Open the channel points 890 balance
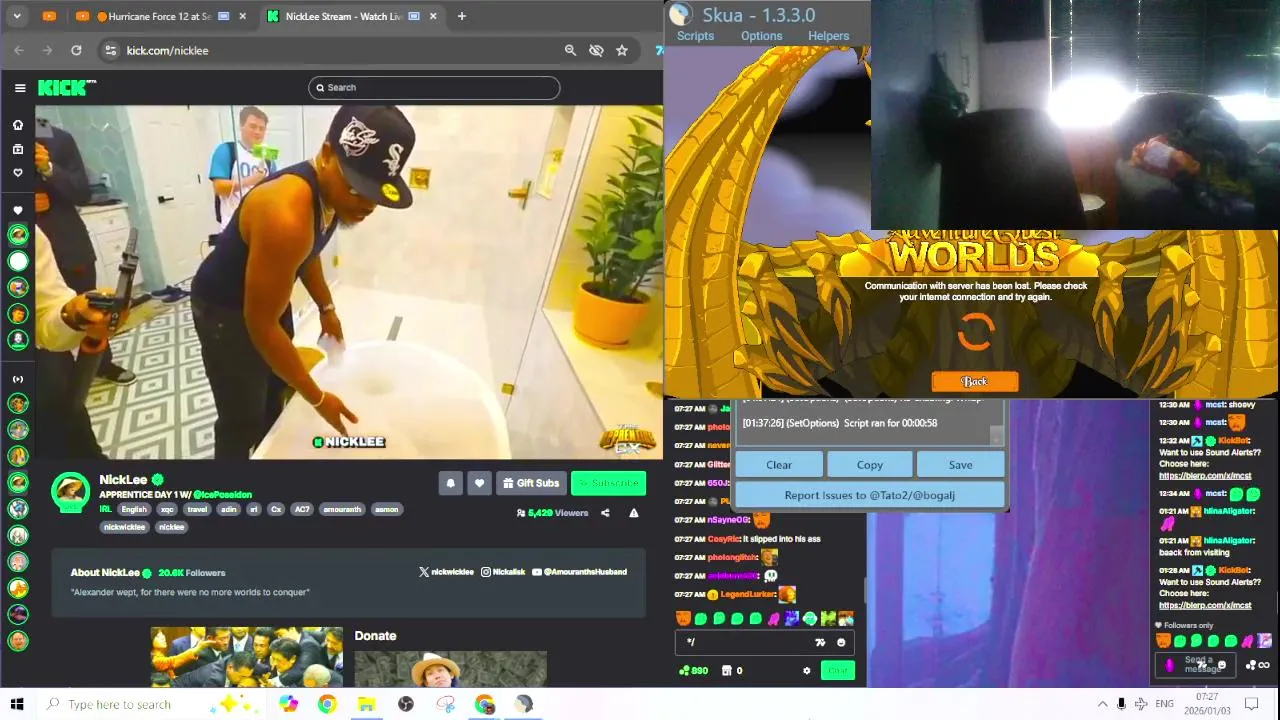Image resolution: width=1280 pixels, height=720 pixels. pos(694,671)
